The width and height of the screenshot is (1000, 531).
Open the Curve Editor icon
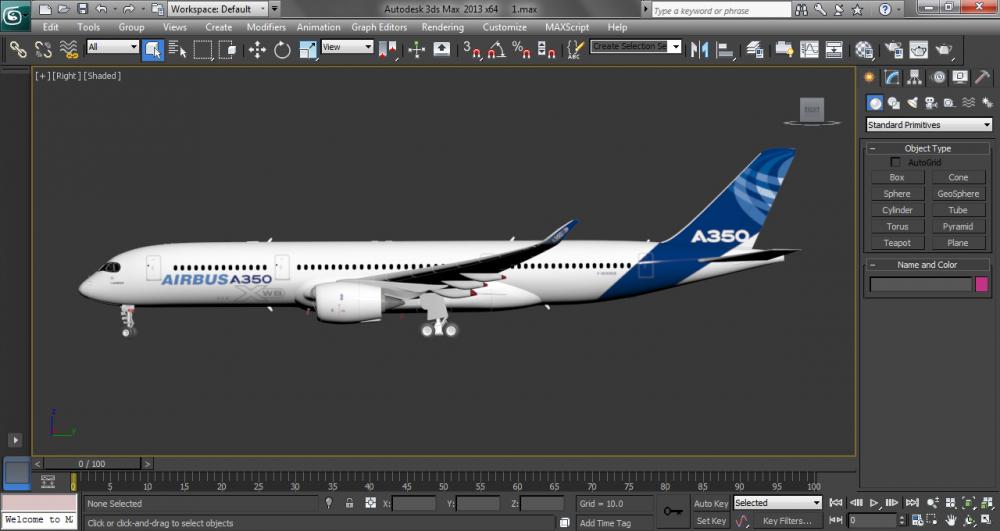tap(809, 49)
